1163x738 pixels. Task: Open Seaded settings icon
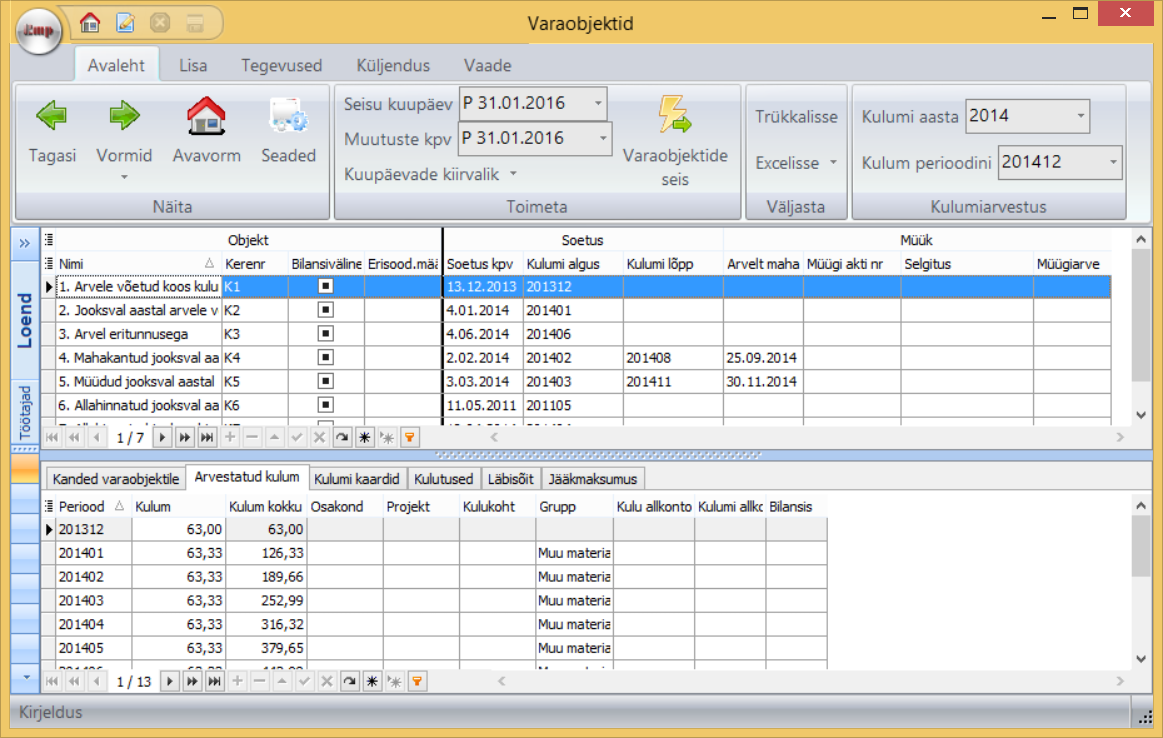coord(288,117)
